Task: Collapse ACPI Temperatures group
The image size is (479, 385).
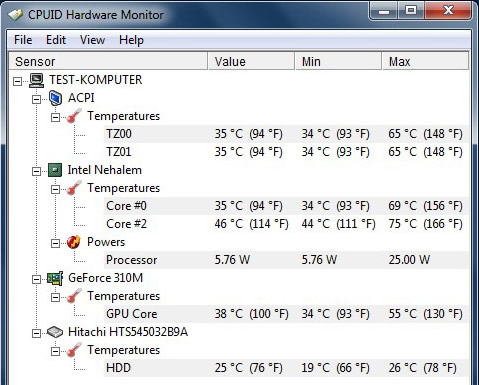Action: pos(55,117)
